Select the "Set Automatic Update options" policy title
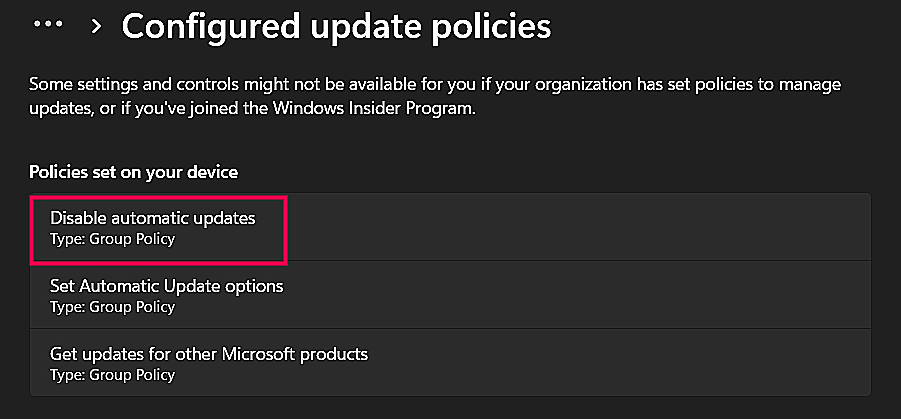901x419 pixels. 167,286
